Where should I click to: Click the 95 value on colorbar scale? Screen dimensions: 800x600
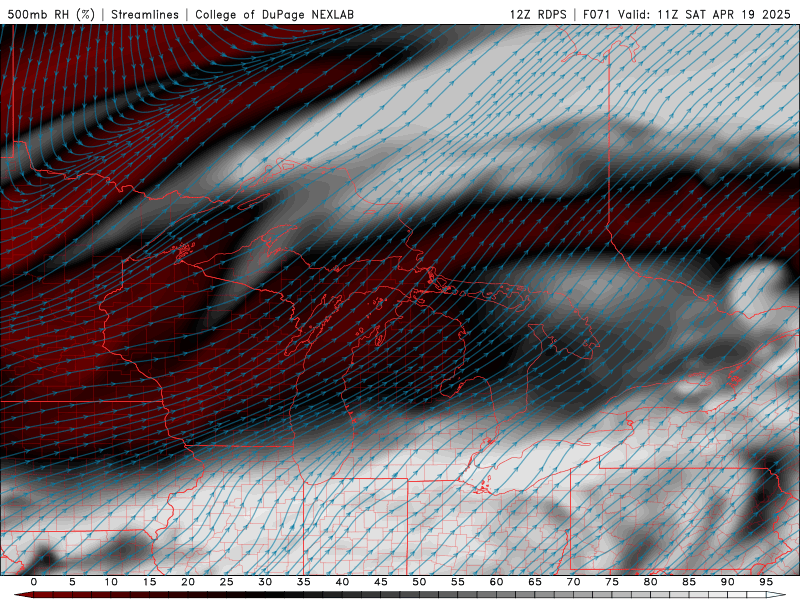[x=766, y=582]
